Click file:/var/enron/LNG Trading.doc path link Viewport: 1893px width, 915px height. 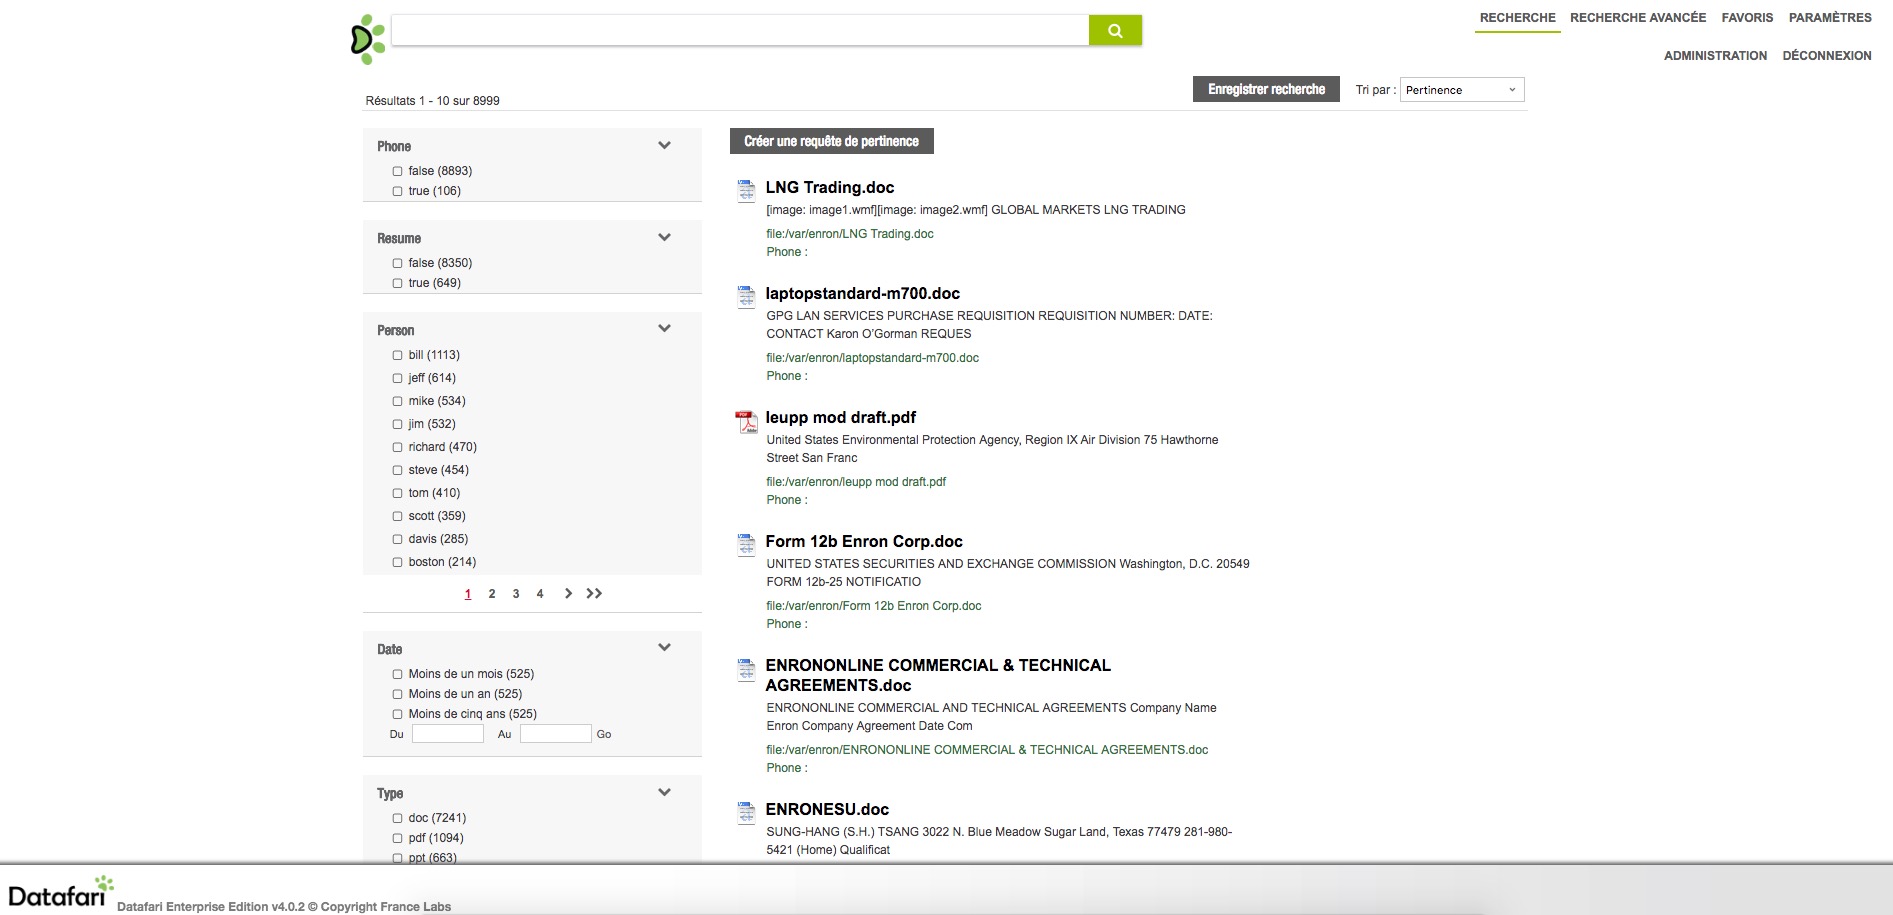[850, 234]
